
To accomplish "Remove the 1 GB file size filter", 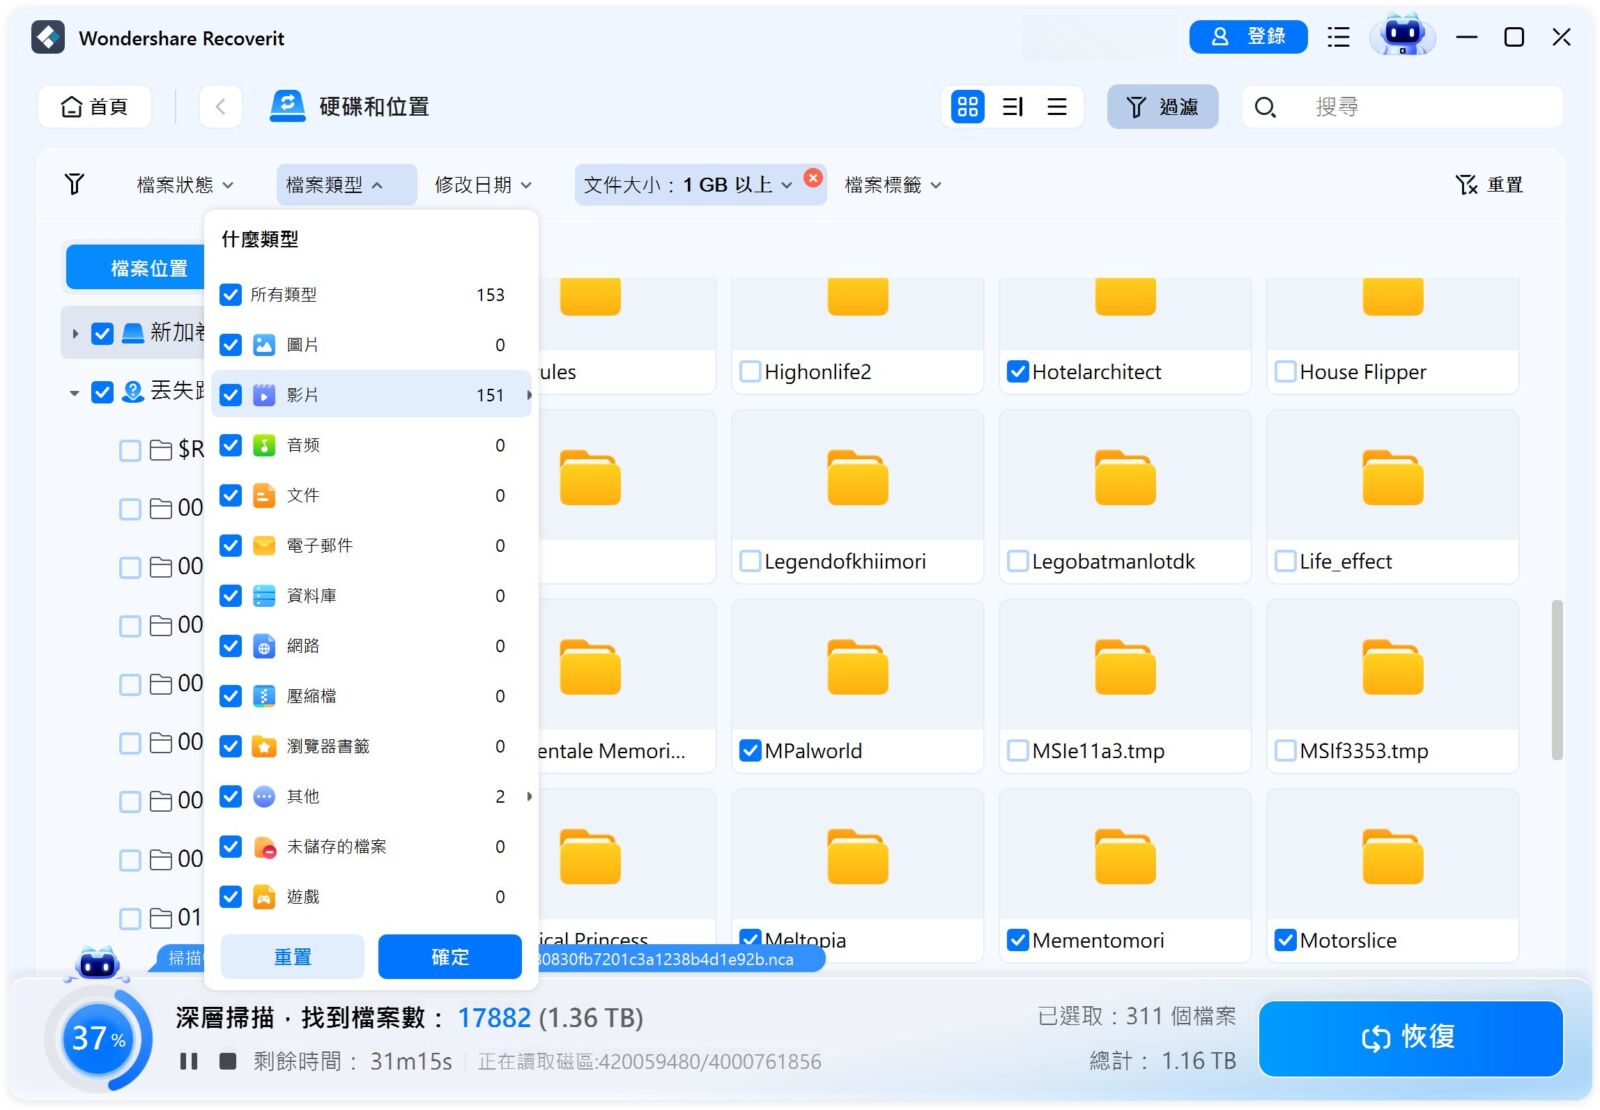I will (814, 177).
